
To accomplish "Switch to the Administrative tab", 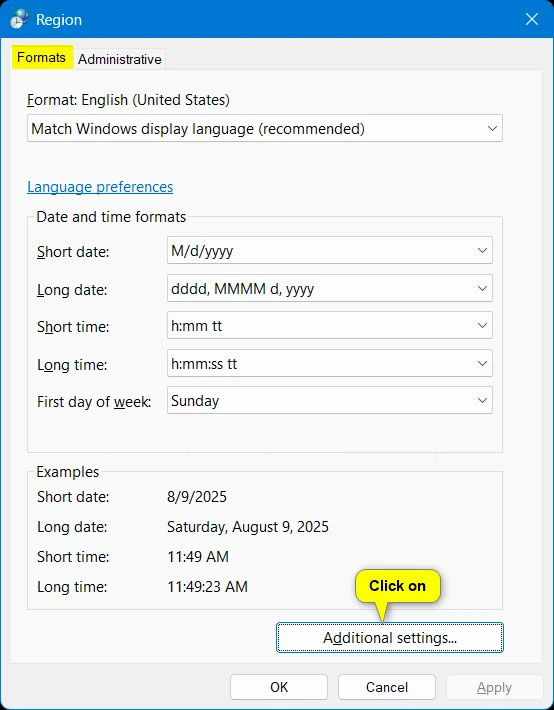I will (x=120, y=59).
